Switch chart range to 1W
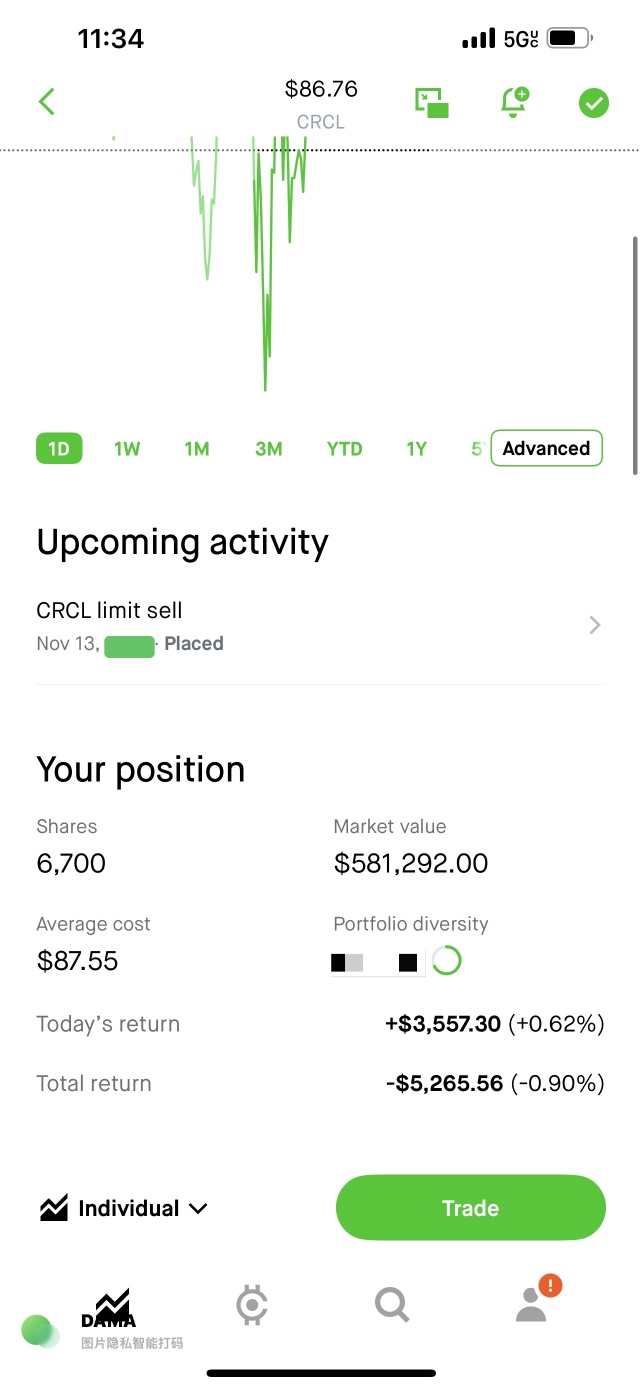This screenshot has width=642, height=1389. (127, 449)
